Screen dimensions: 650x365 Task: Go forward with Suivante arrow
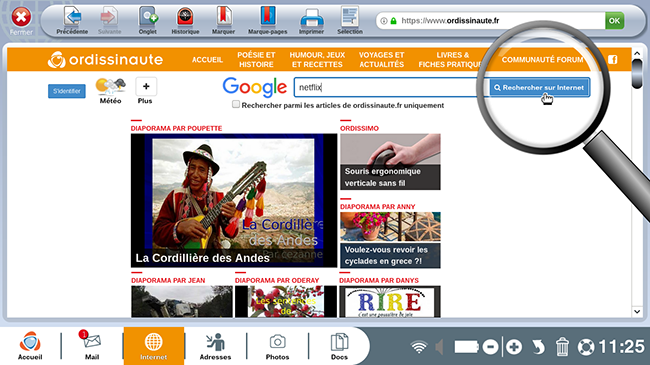point(109,21)
